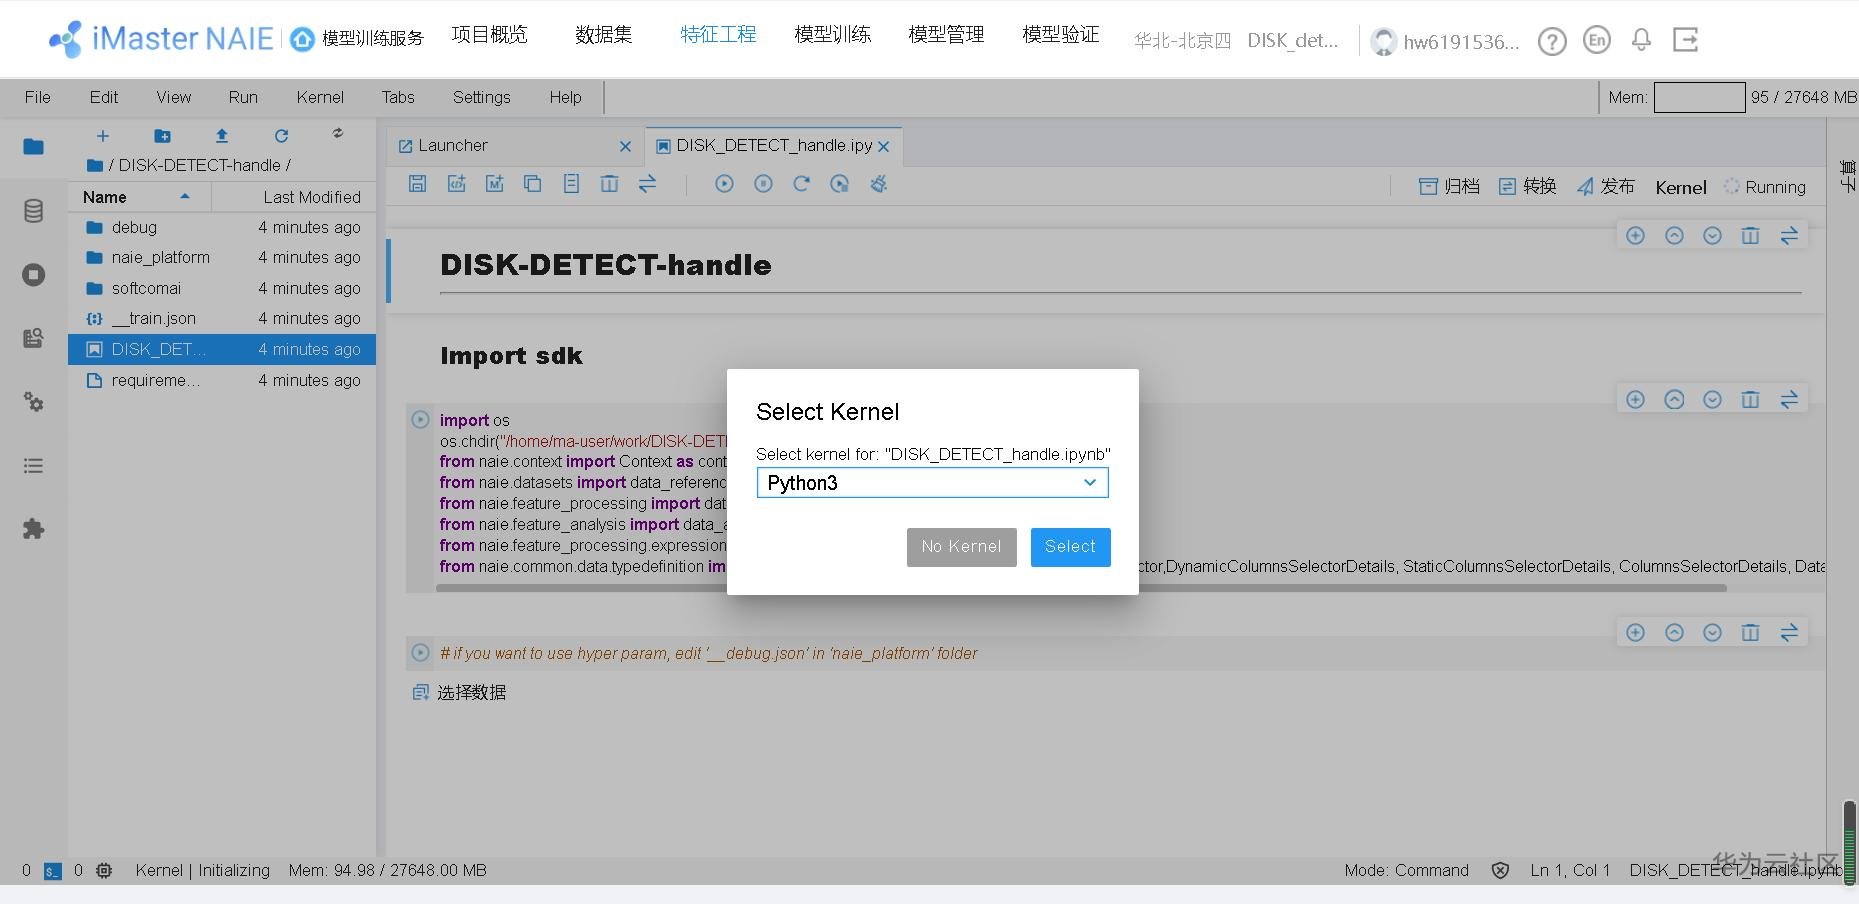Open the dataset database sidebar icon
The width and height of the screenshot is (1859, 904).
[34, 211]
